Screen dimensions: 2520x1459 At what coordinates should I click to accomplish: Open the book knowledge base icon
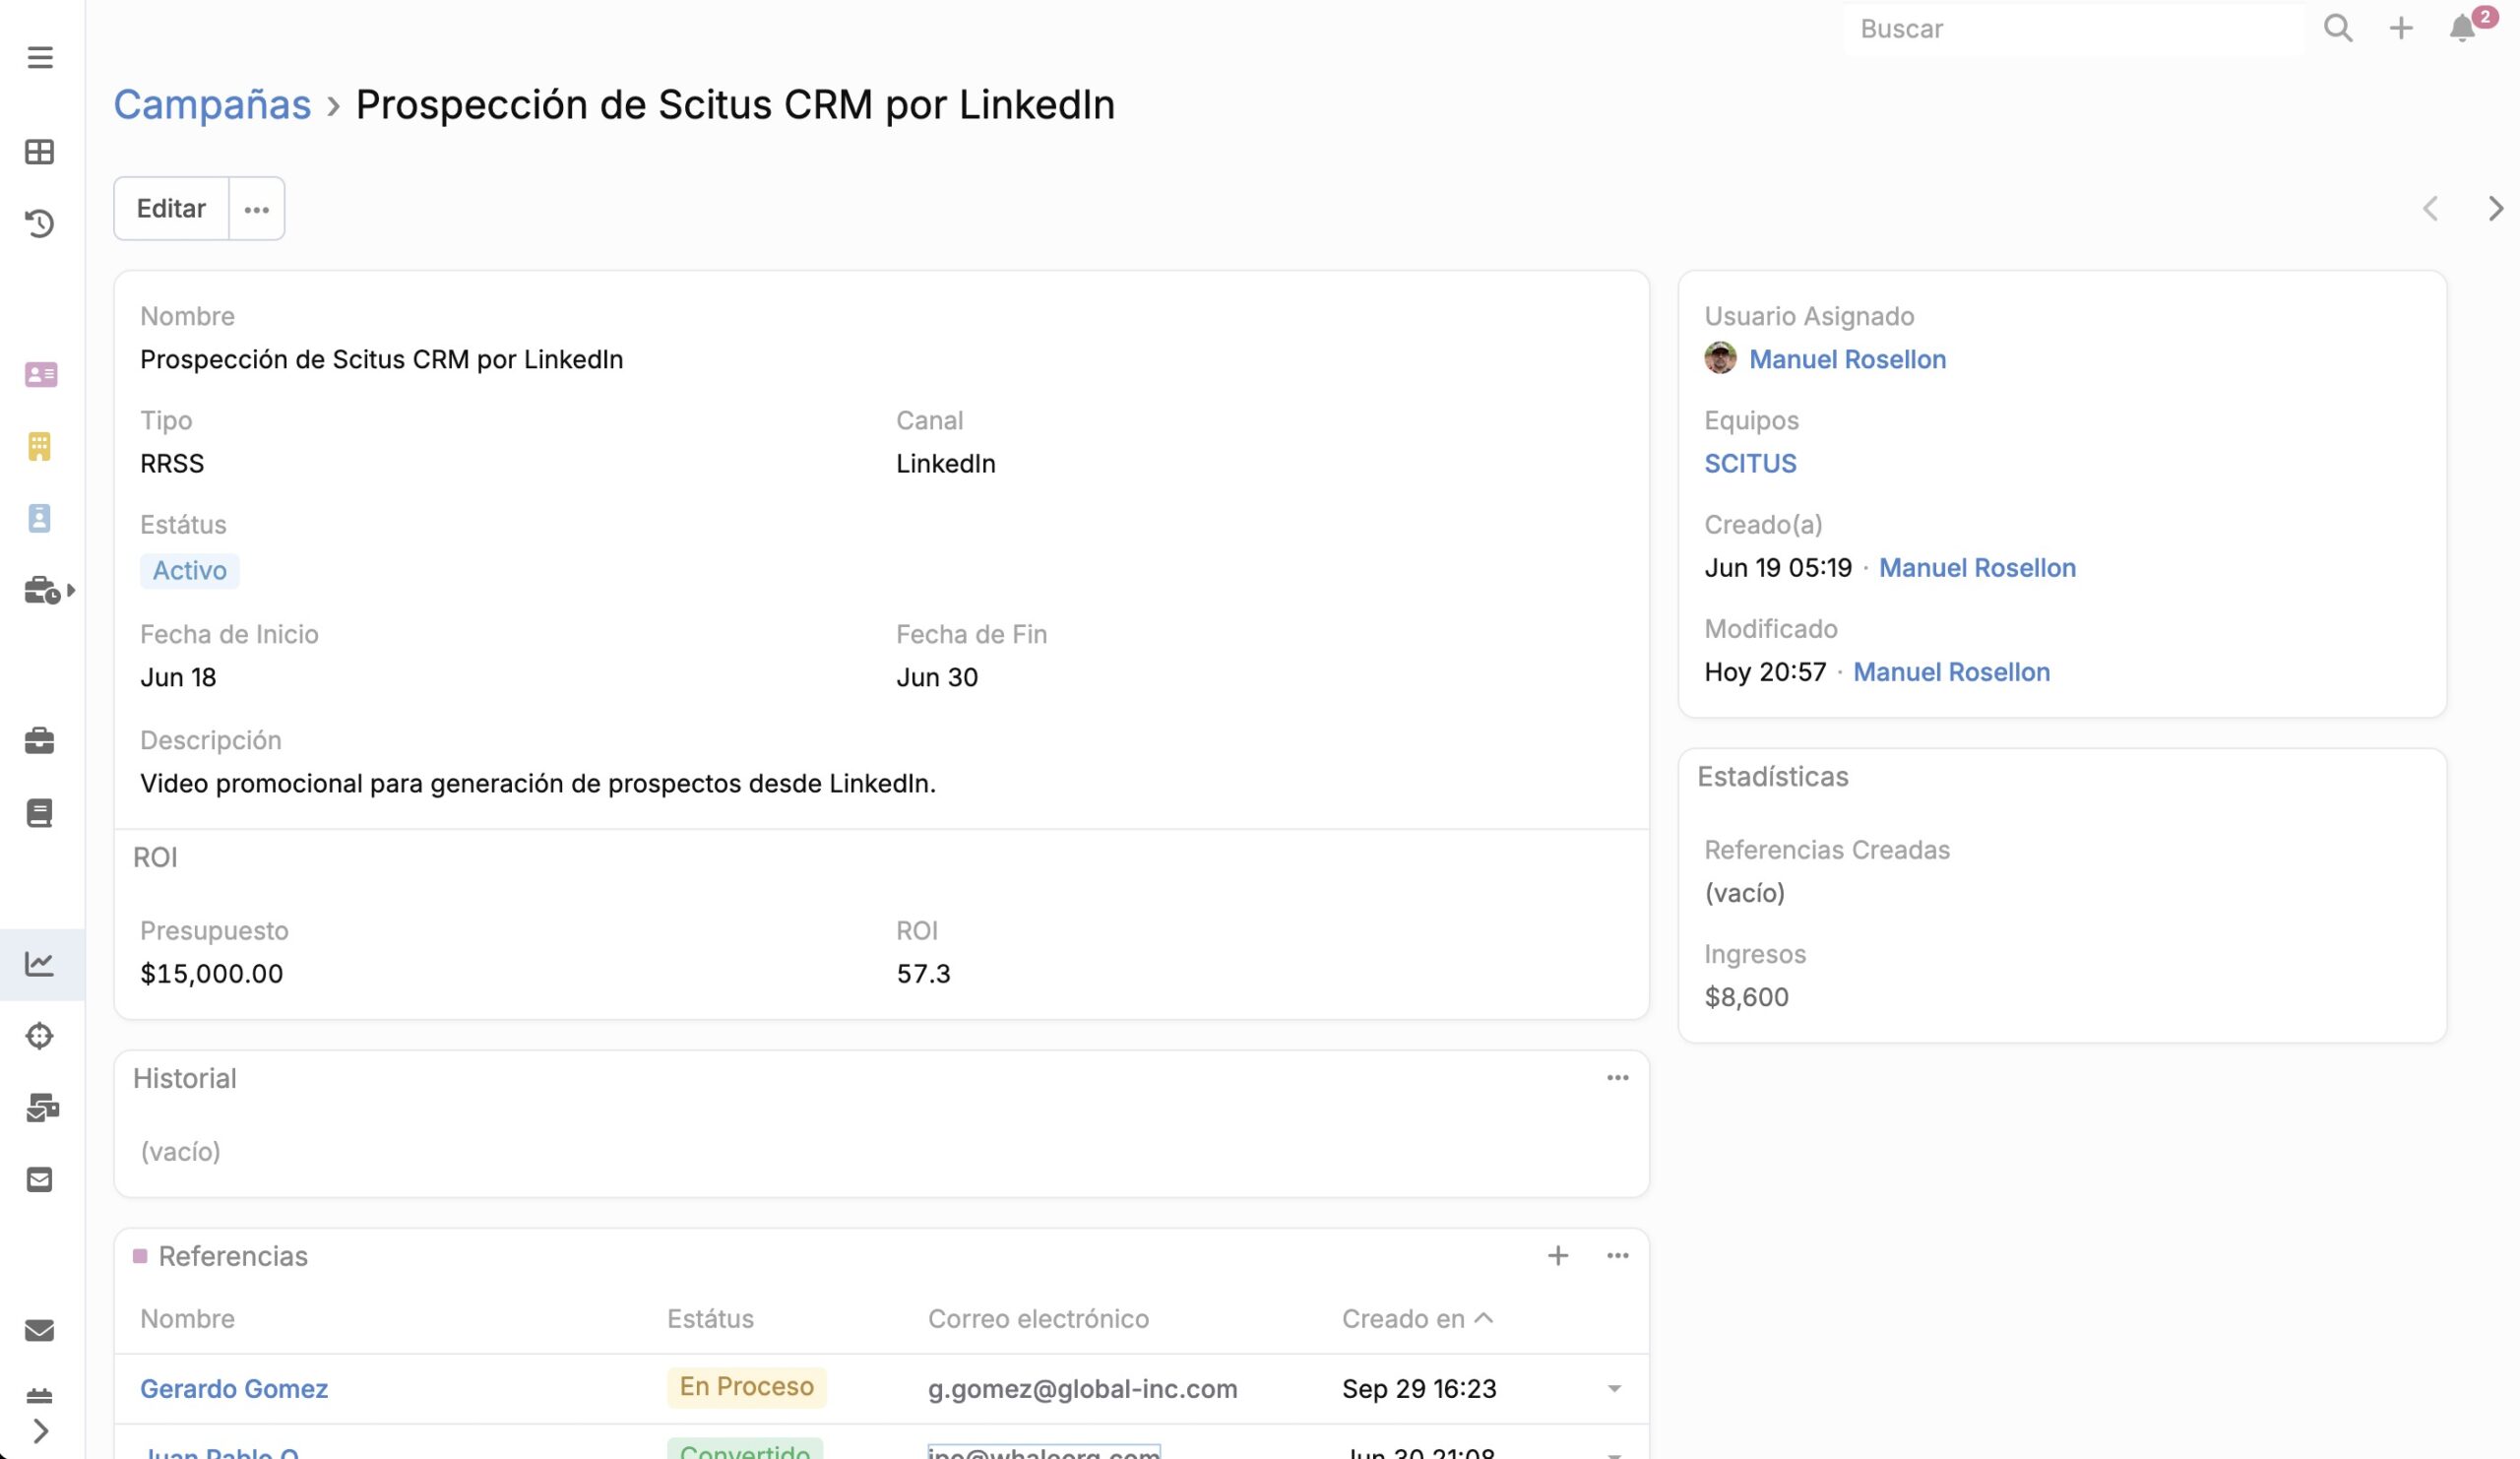tap(40, 813)
